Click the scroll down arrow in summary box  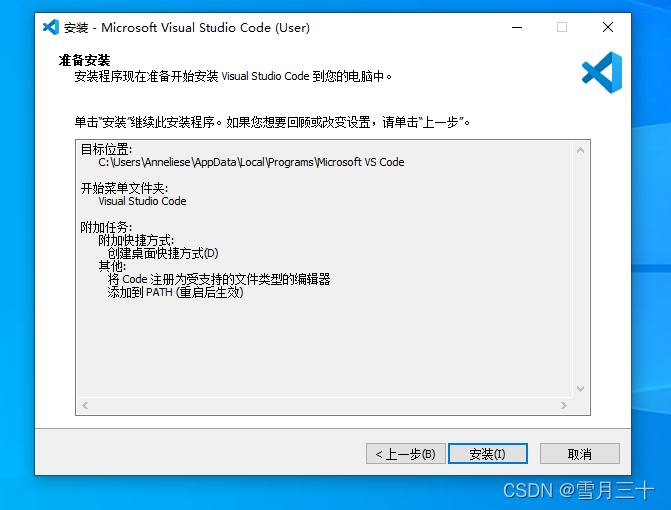point(580,388)
